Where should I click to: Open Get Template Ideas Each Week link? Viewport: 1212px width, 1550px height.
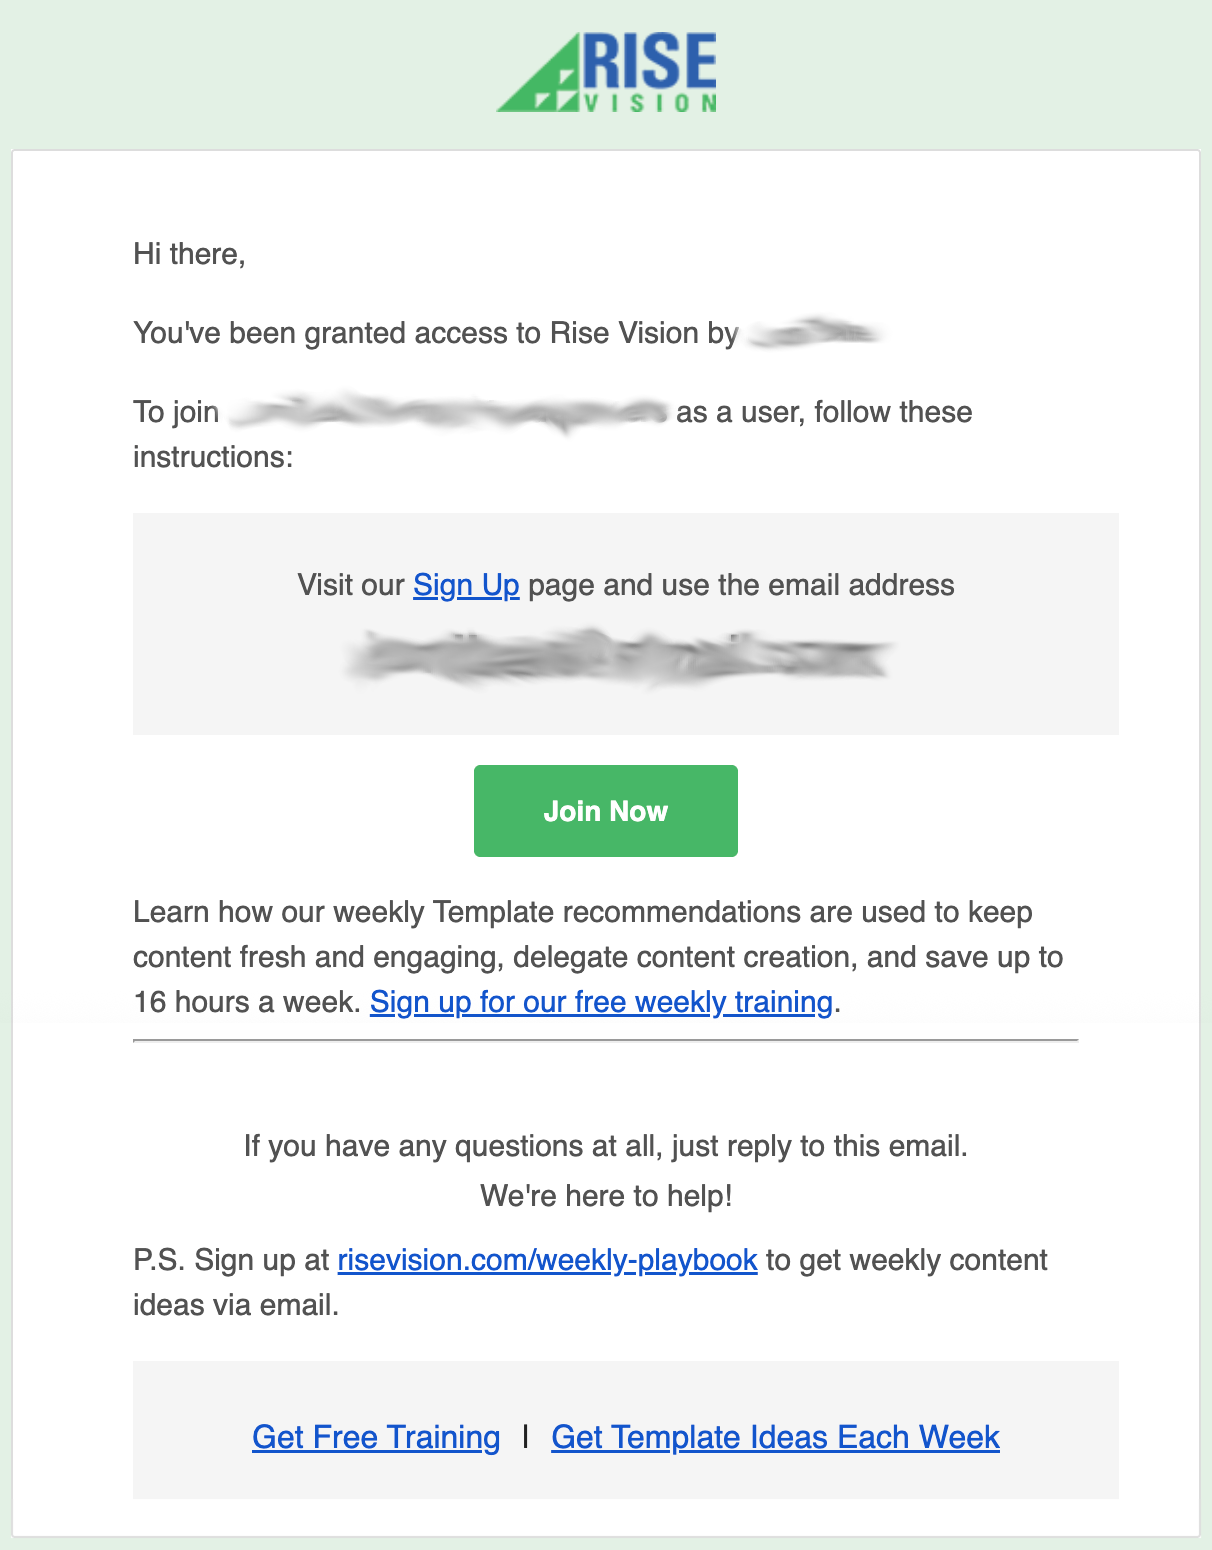coord(775,1437)
